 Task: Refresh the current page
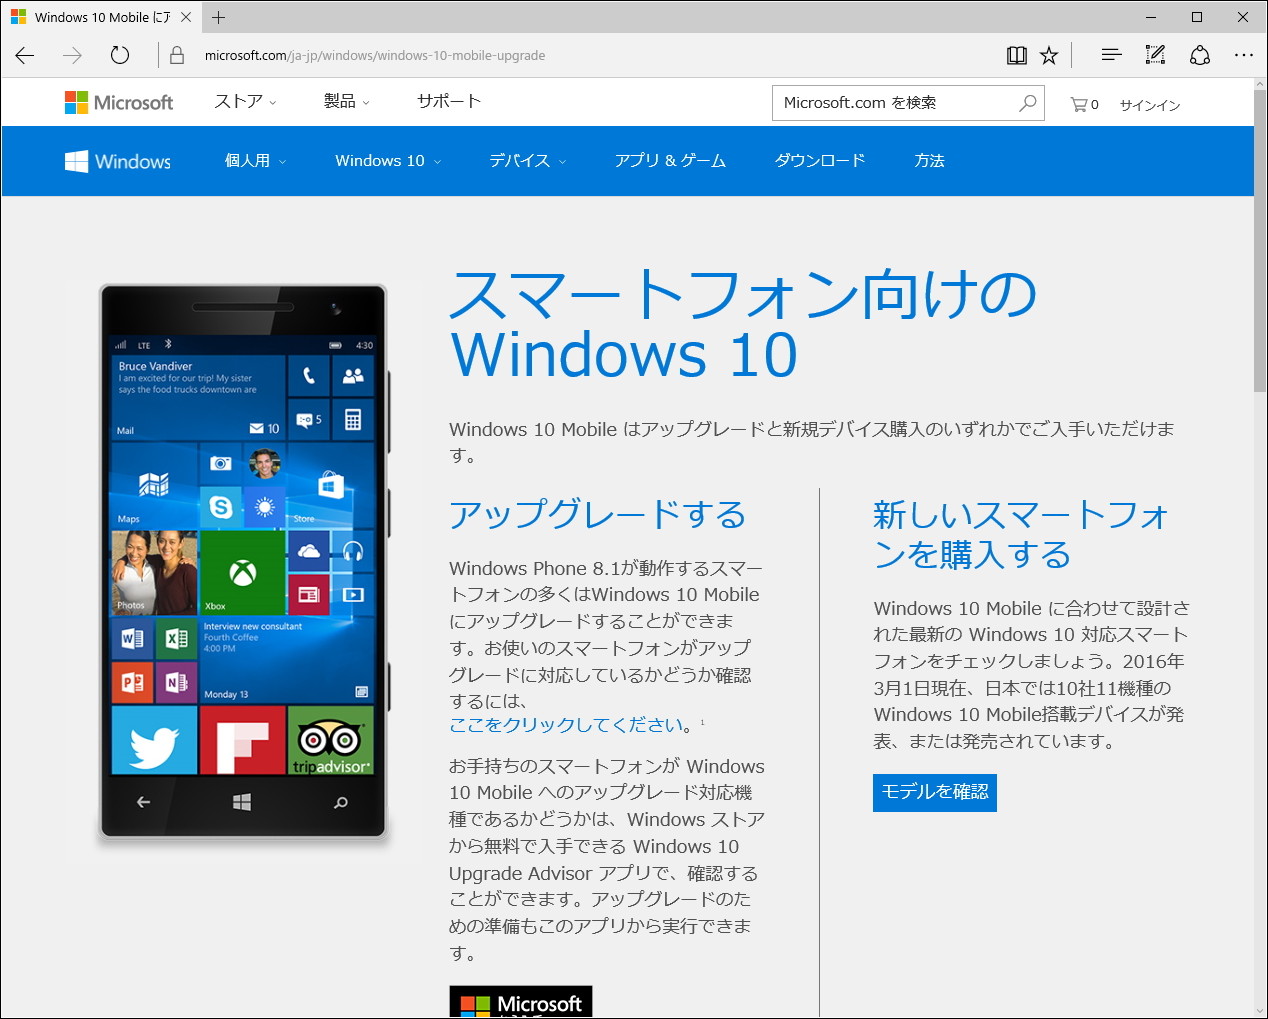coord(119,55)
